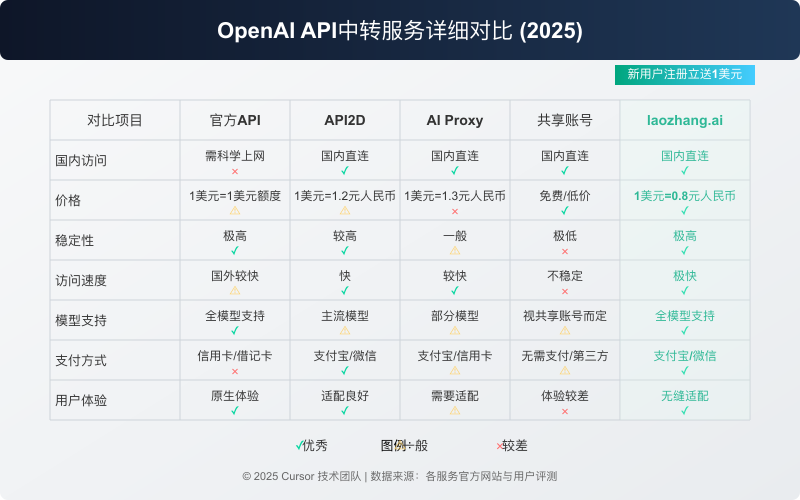Image resolution: width=800 pixels, height=500 pixels.
Task: Click the warning icon under 需要适配
Action: (455, 411)
